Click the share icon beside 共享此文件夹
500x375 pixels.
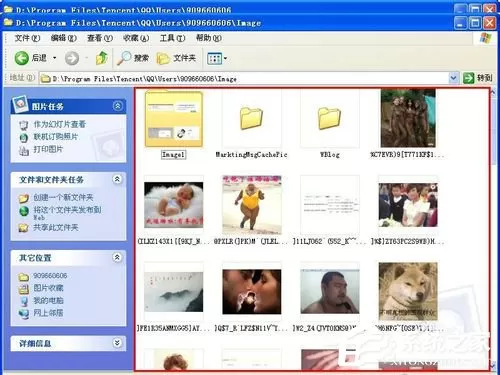point(24,228)
